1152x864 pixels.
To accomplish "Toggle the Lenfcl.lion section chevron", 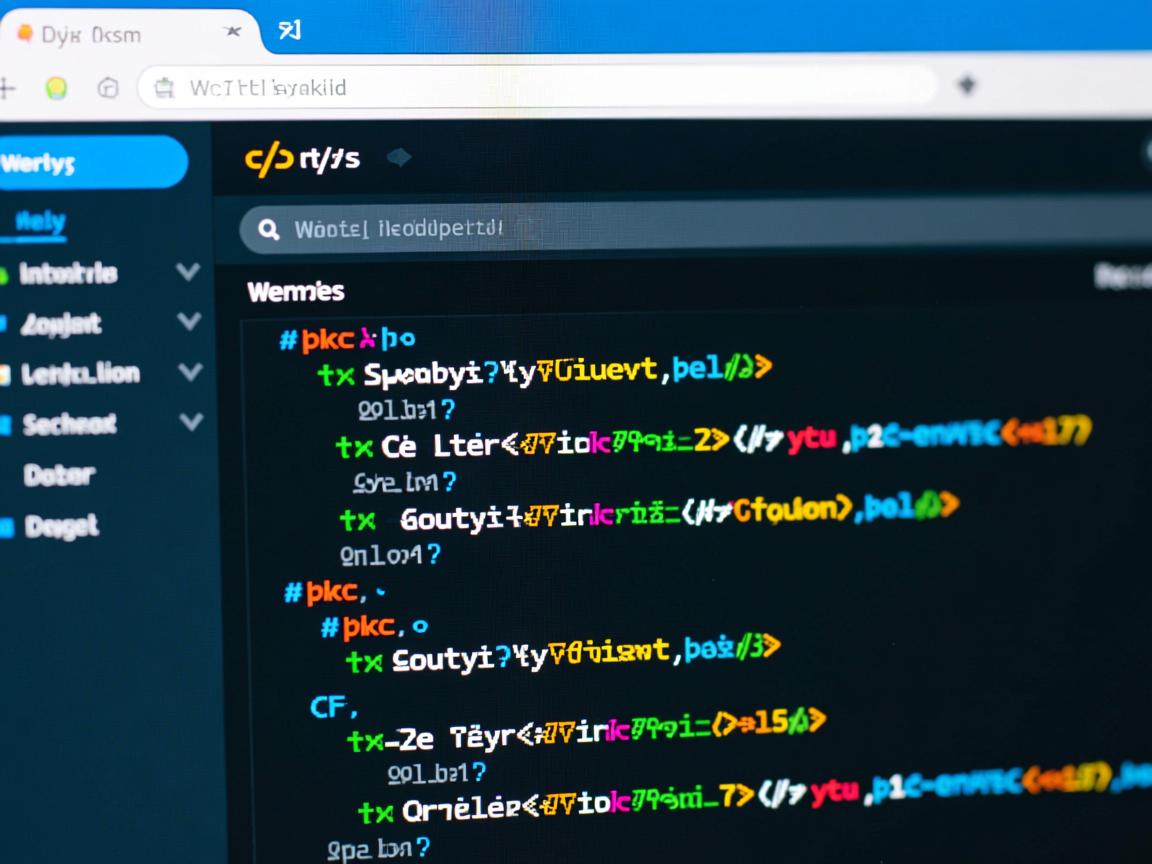I will click(189, 373).
